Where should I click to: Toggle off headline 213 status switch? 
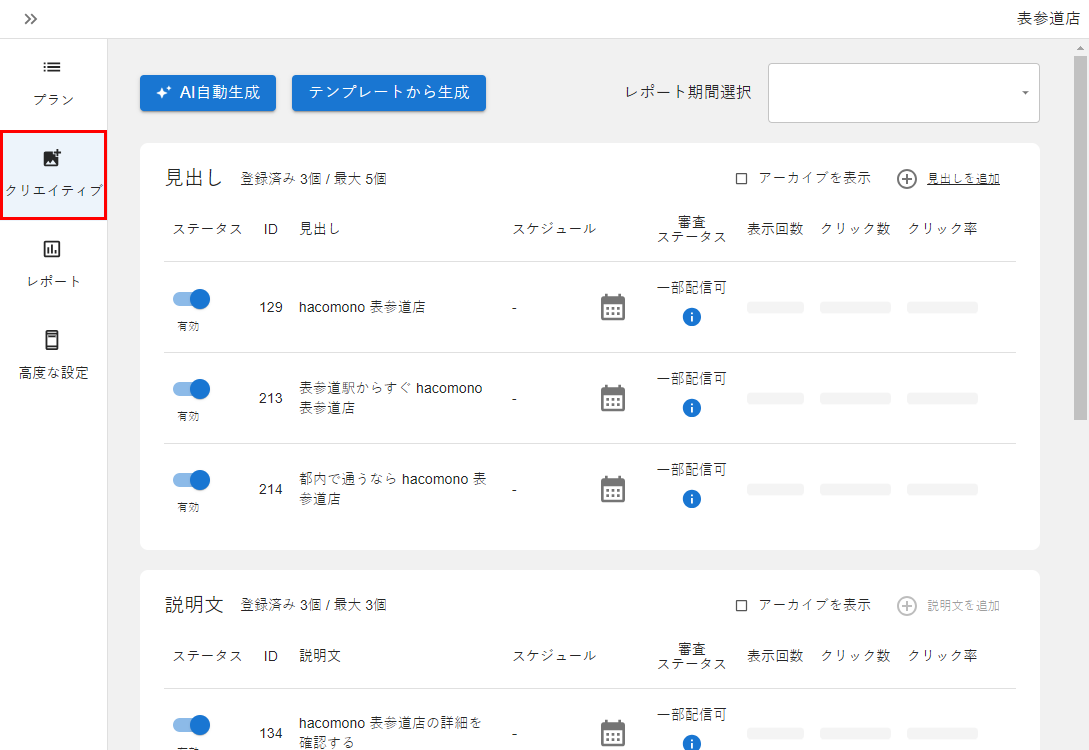pyautogui.click(x=191, y=389)
